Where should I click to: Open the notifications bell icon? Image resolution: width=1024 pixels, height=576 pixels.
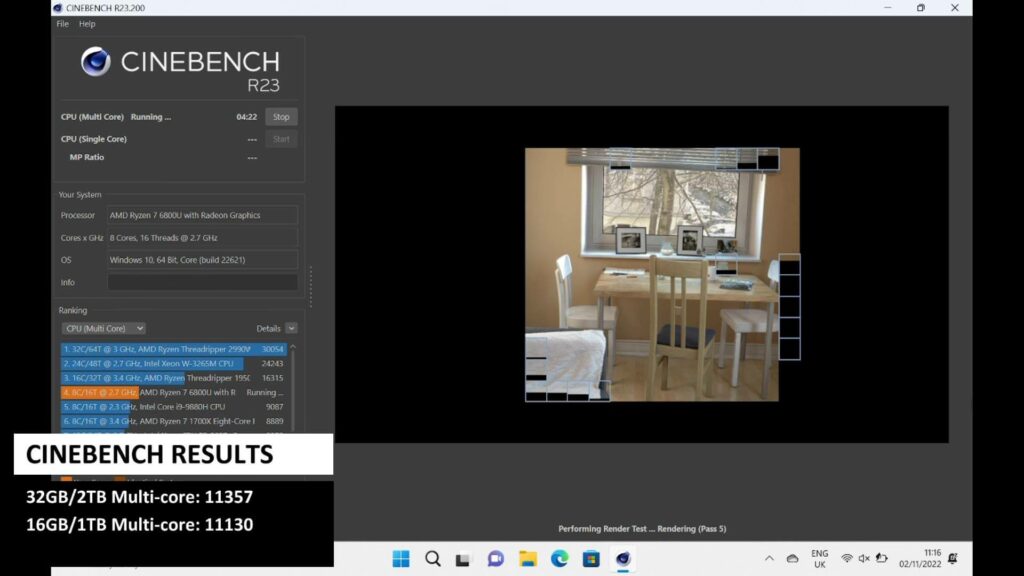coord(953,558)
